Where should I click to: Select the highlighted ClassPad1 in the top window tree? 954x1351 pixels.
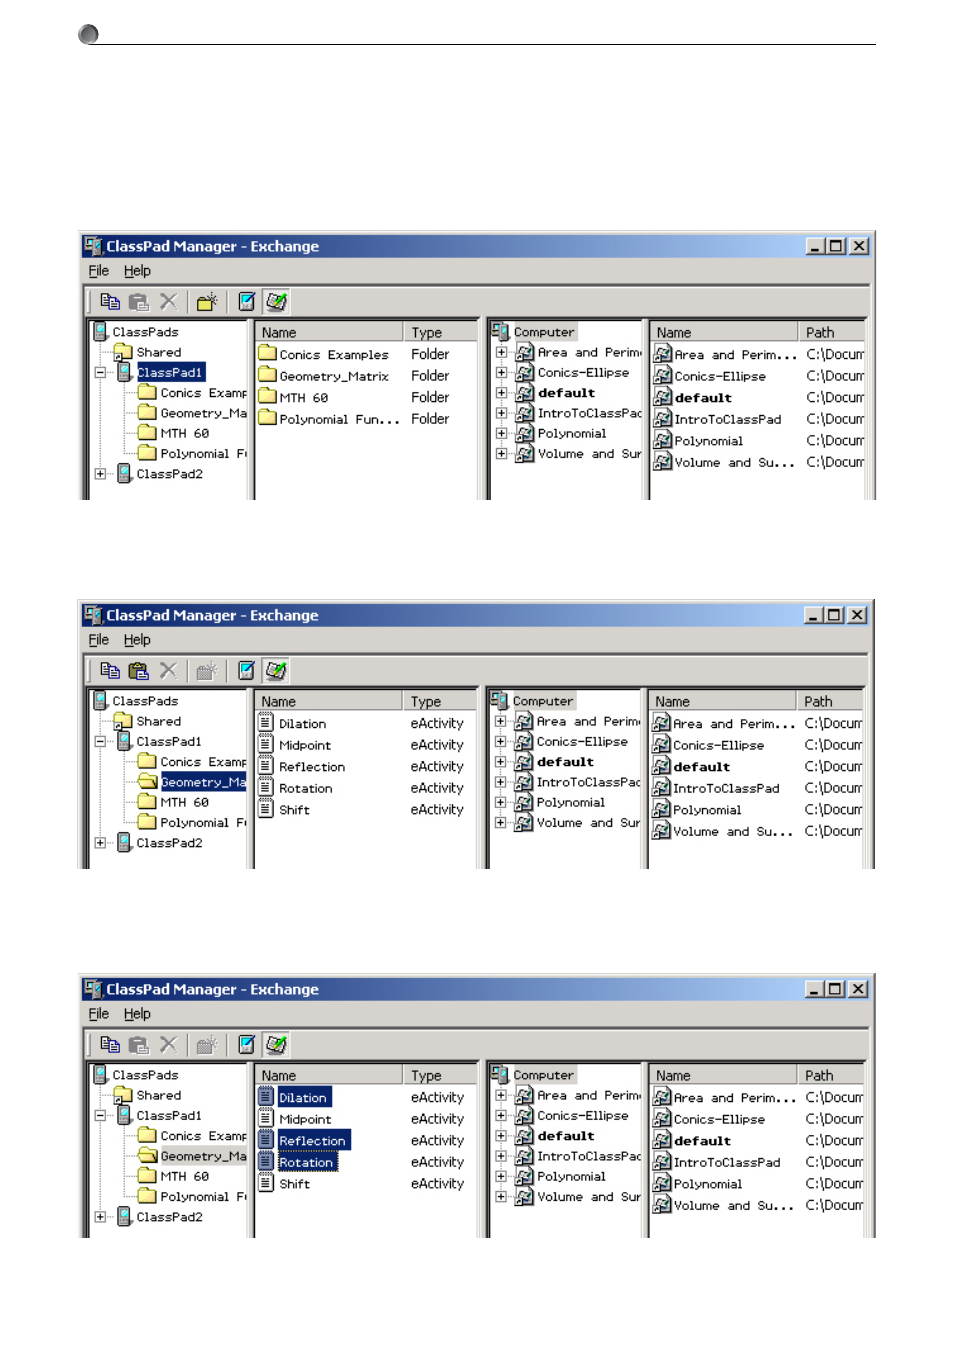pyautogui.click(x=170, y=372)
